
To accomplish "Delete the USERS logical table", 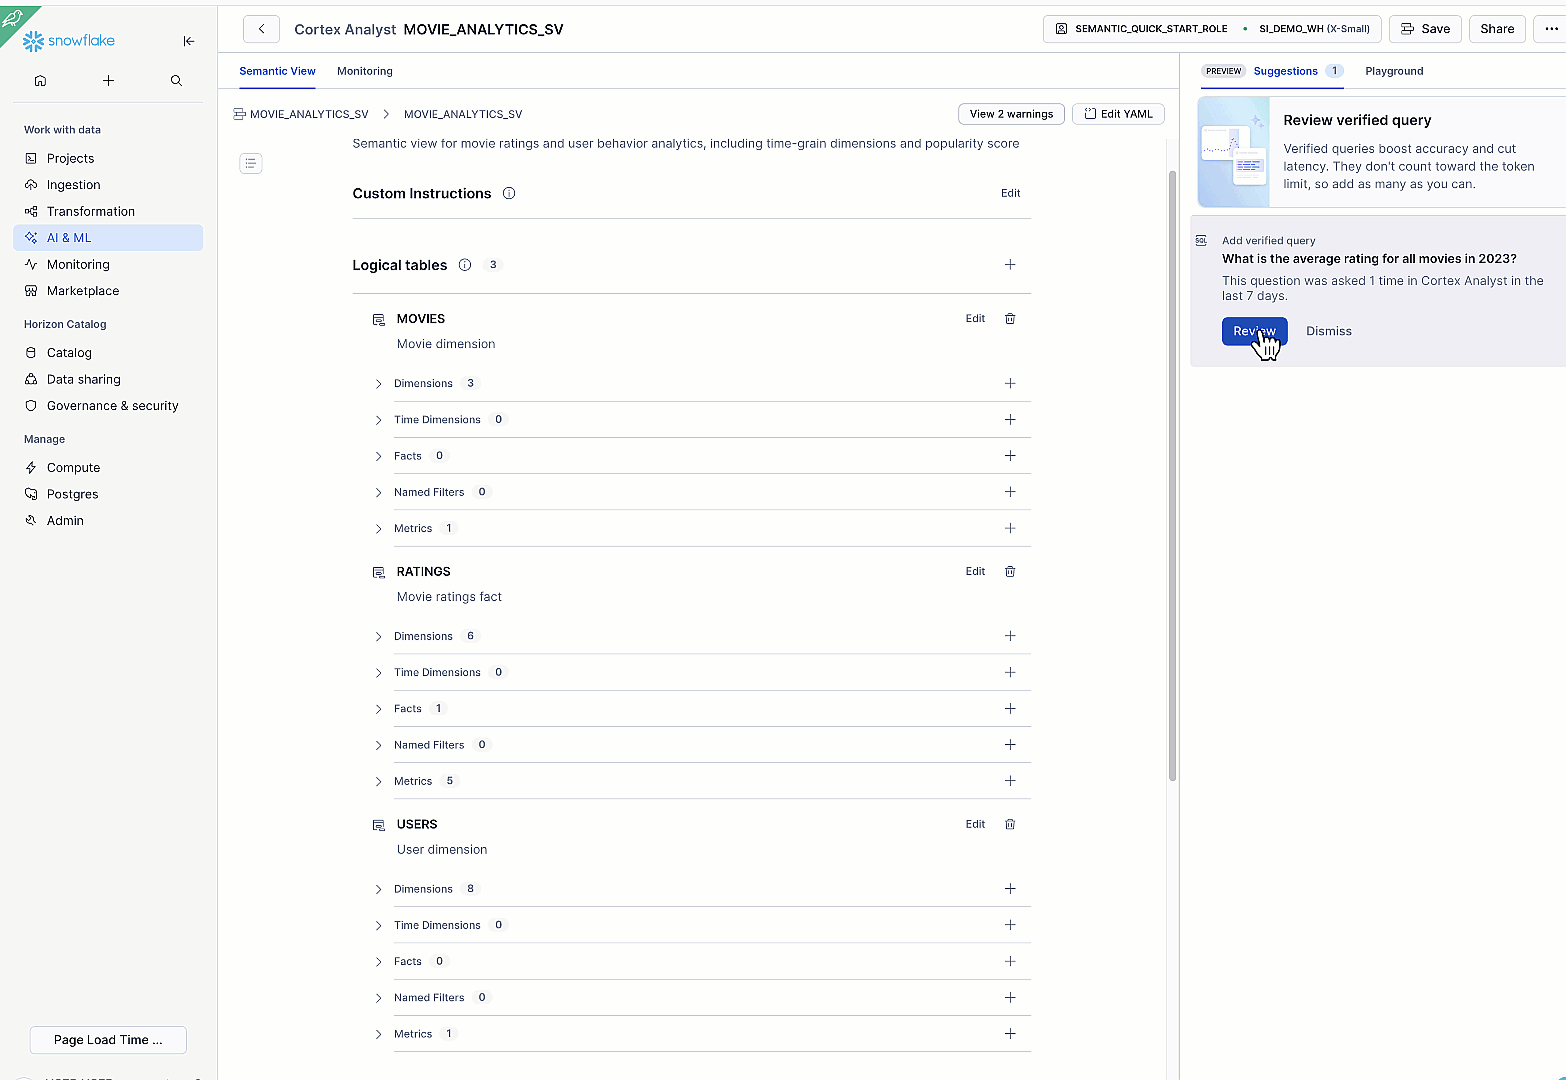I will pyautogui.click(x=1010, y=825).
